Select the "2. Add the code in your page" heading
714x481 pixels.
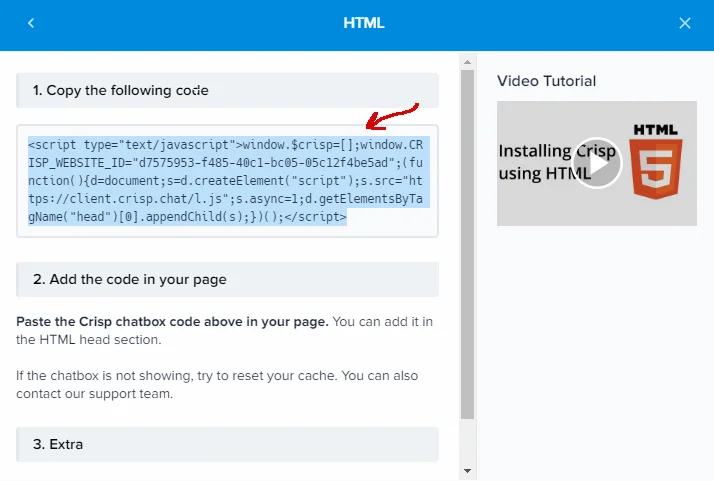click(130, 280)
